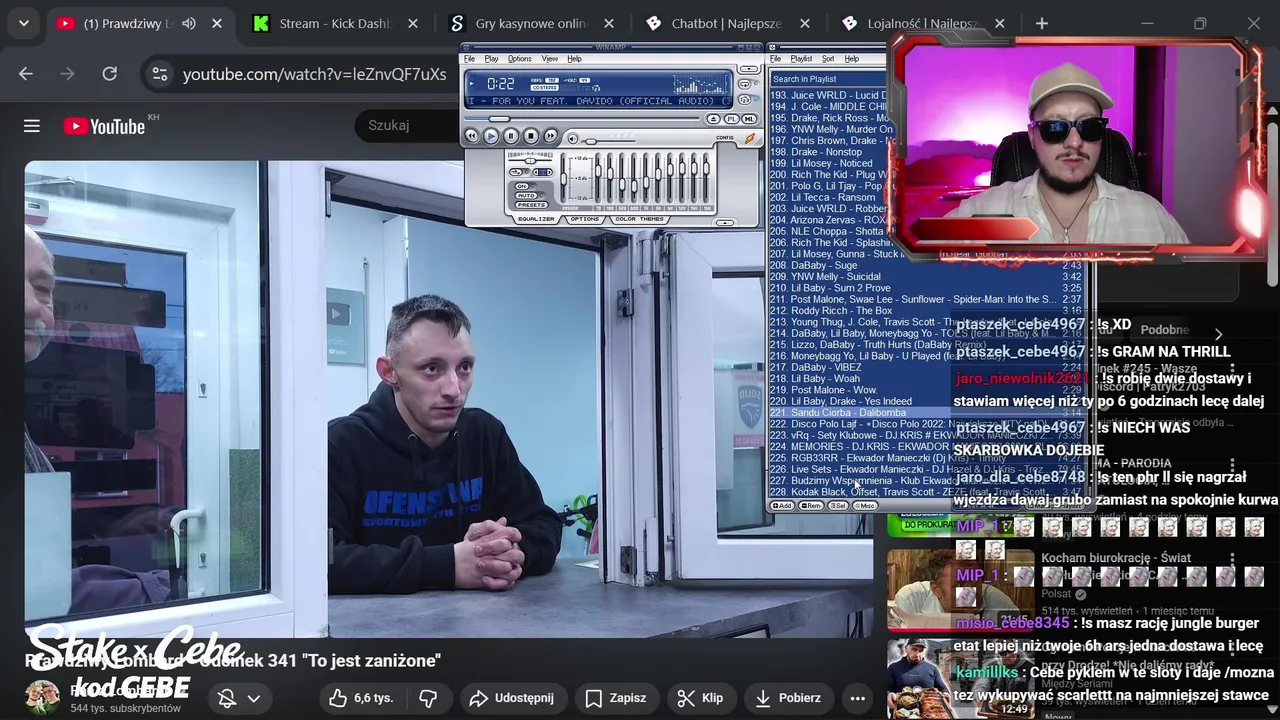Click playlist Sel button

click(x=838, y=506)
